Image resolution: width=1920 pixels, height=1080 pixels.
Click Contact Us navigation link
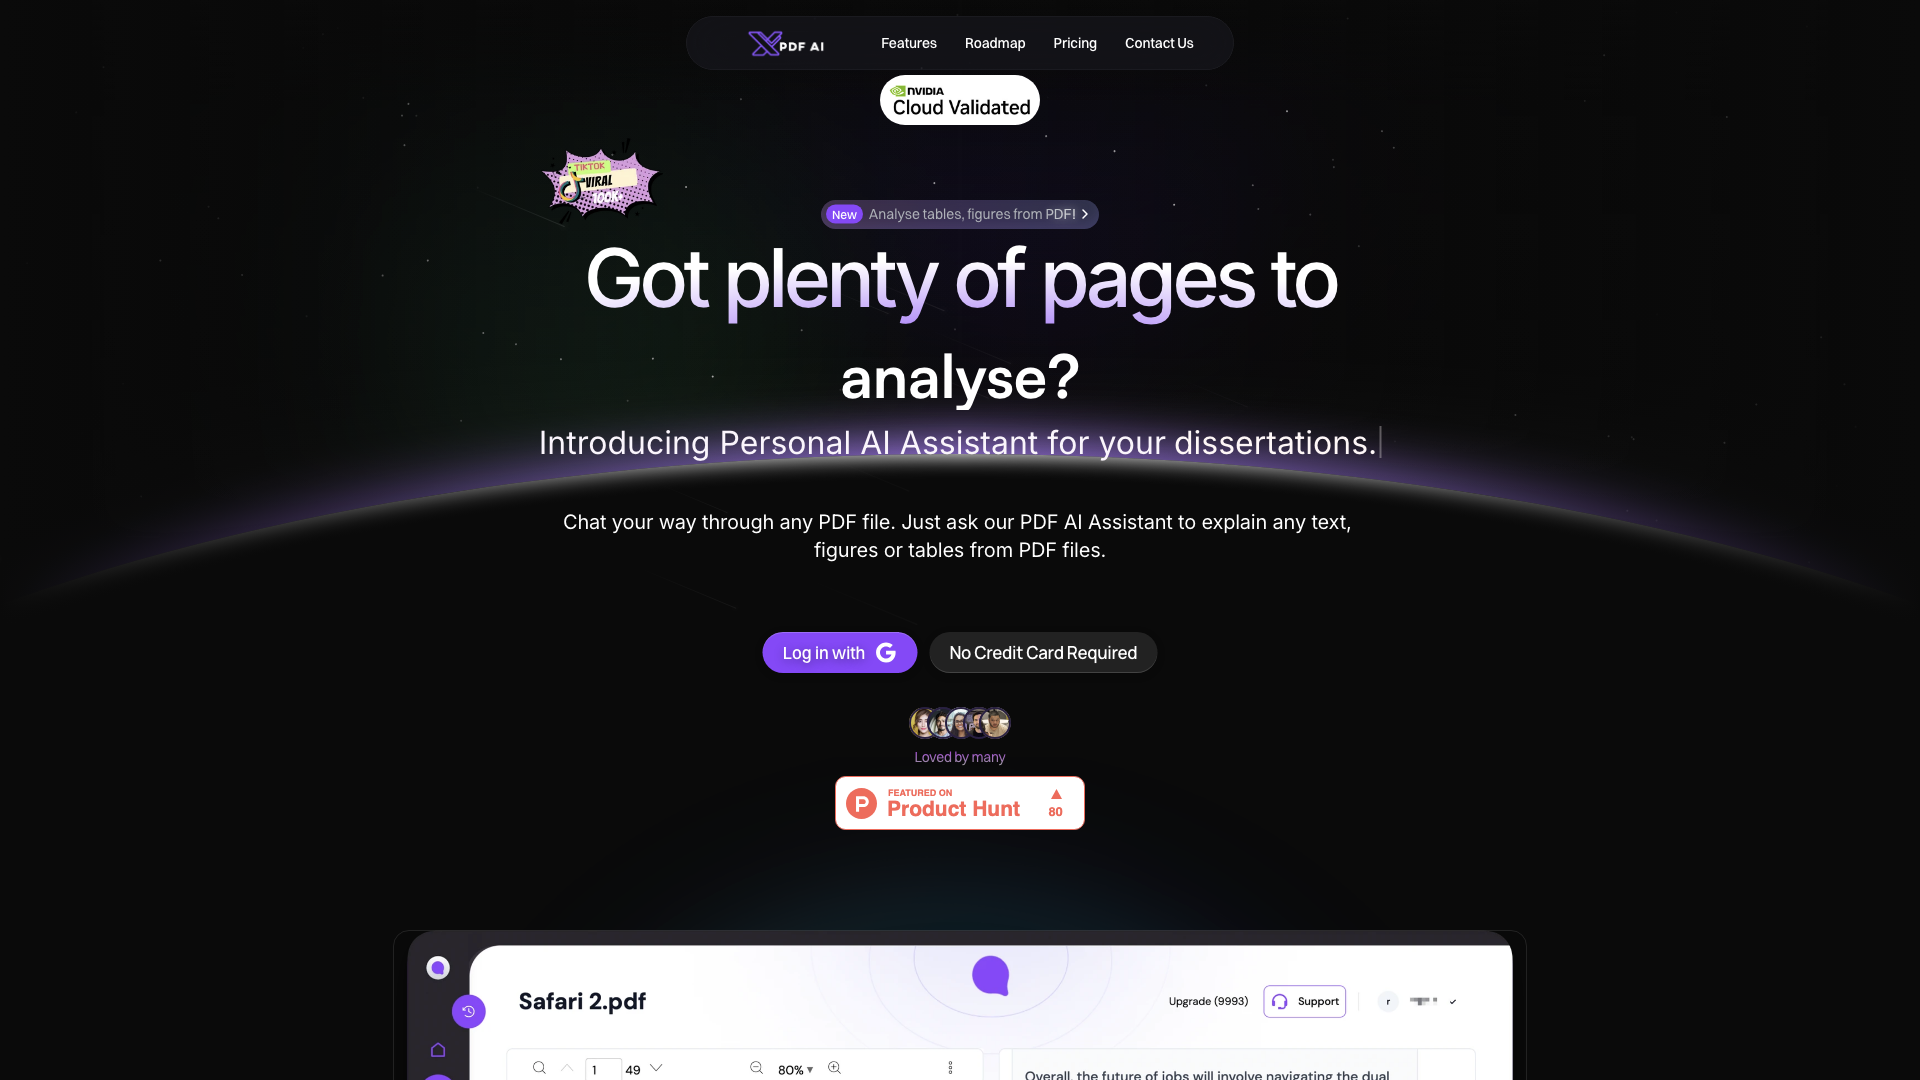[1158, 42]
